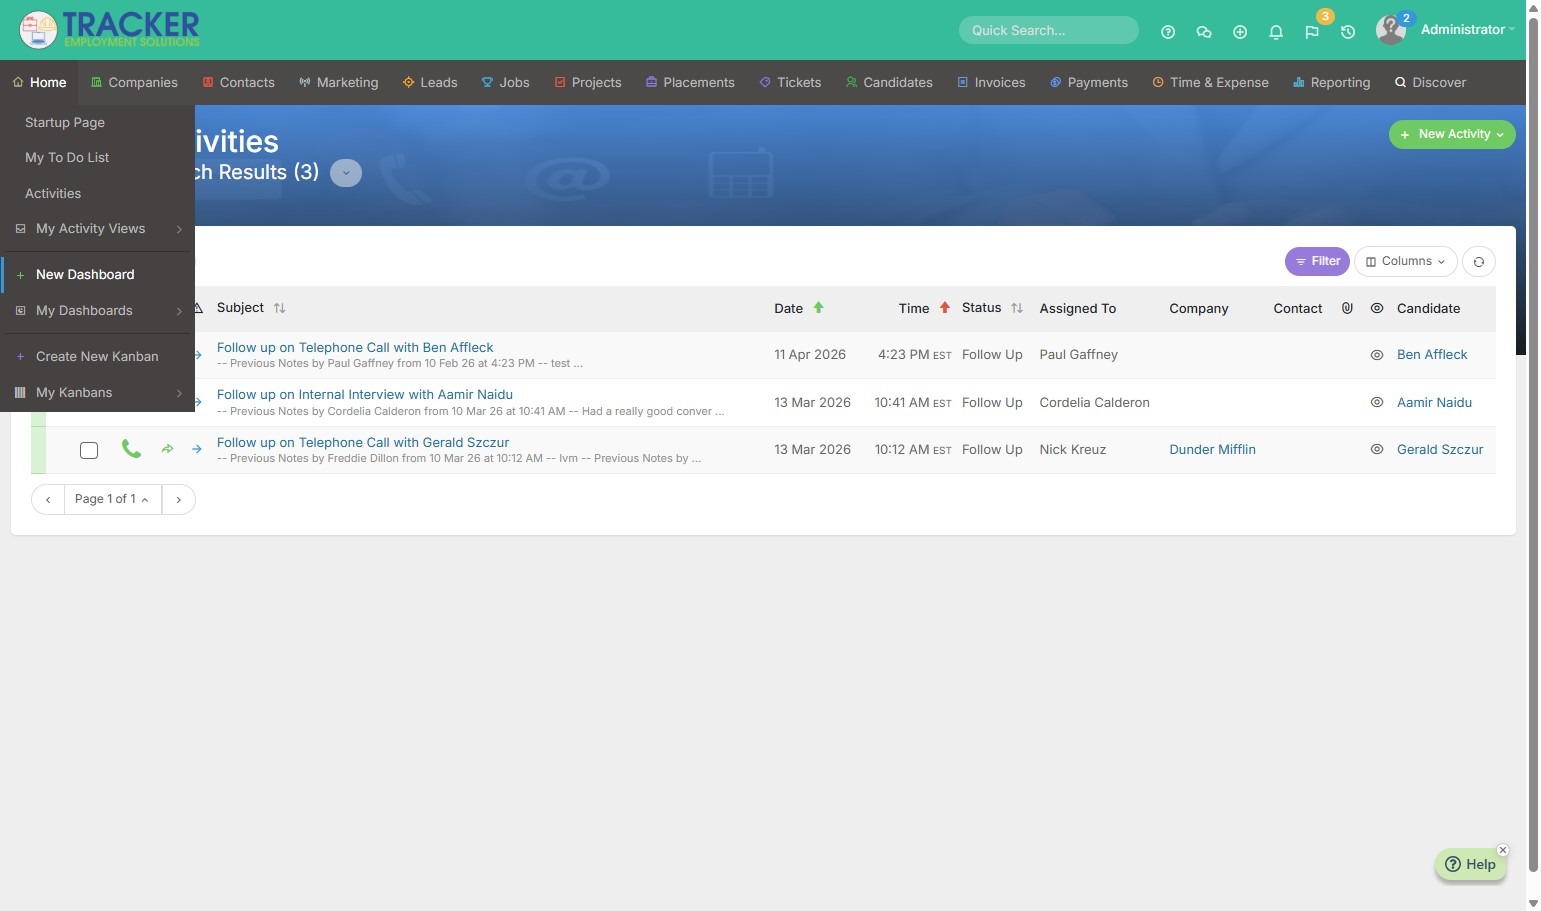Click the Administrator avatar picture

(1391, 30)
